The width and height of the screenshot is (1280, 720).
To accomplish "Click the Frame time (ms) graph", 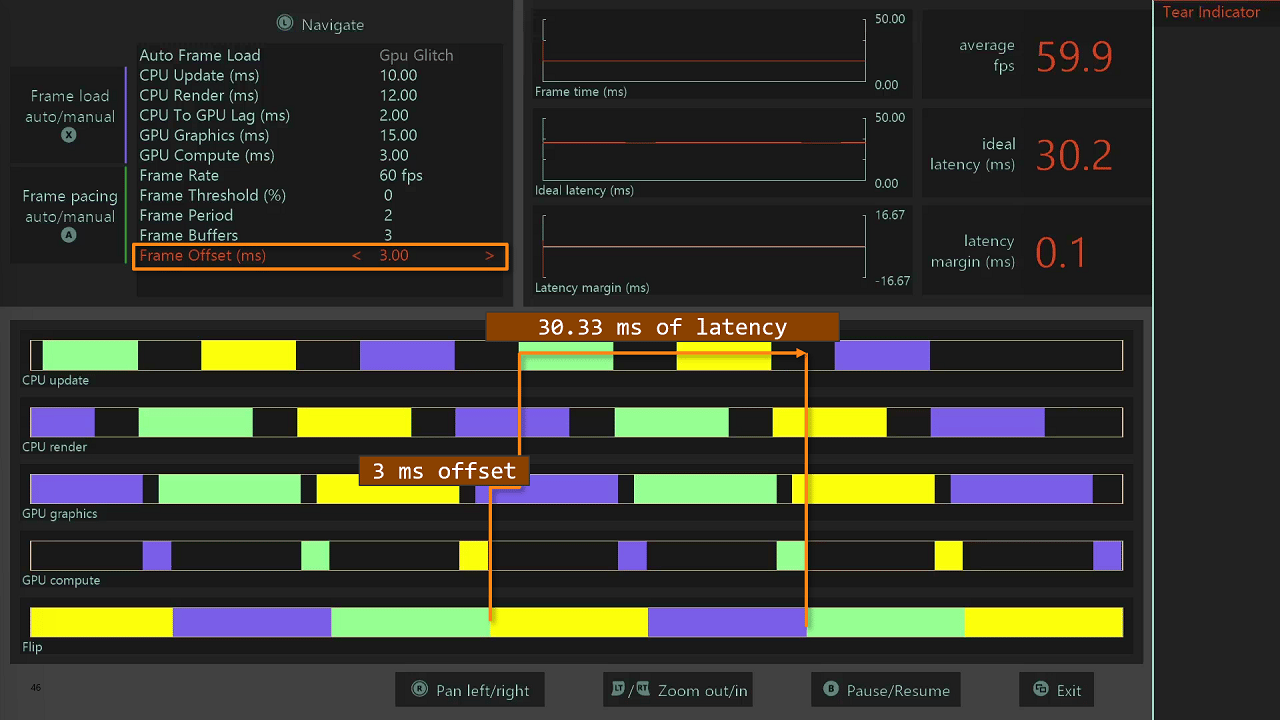I will click(704, 51).
